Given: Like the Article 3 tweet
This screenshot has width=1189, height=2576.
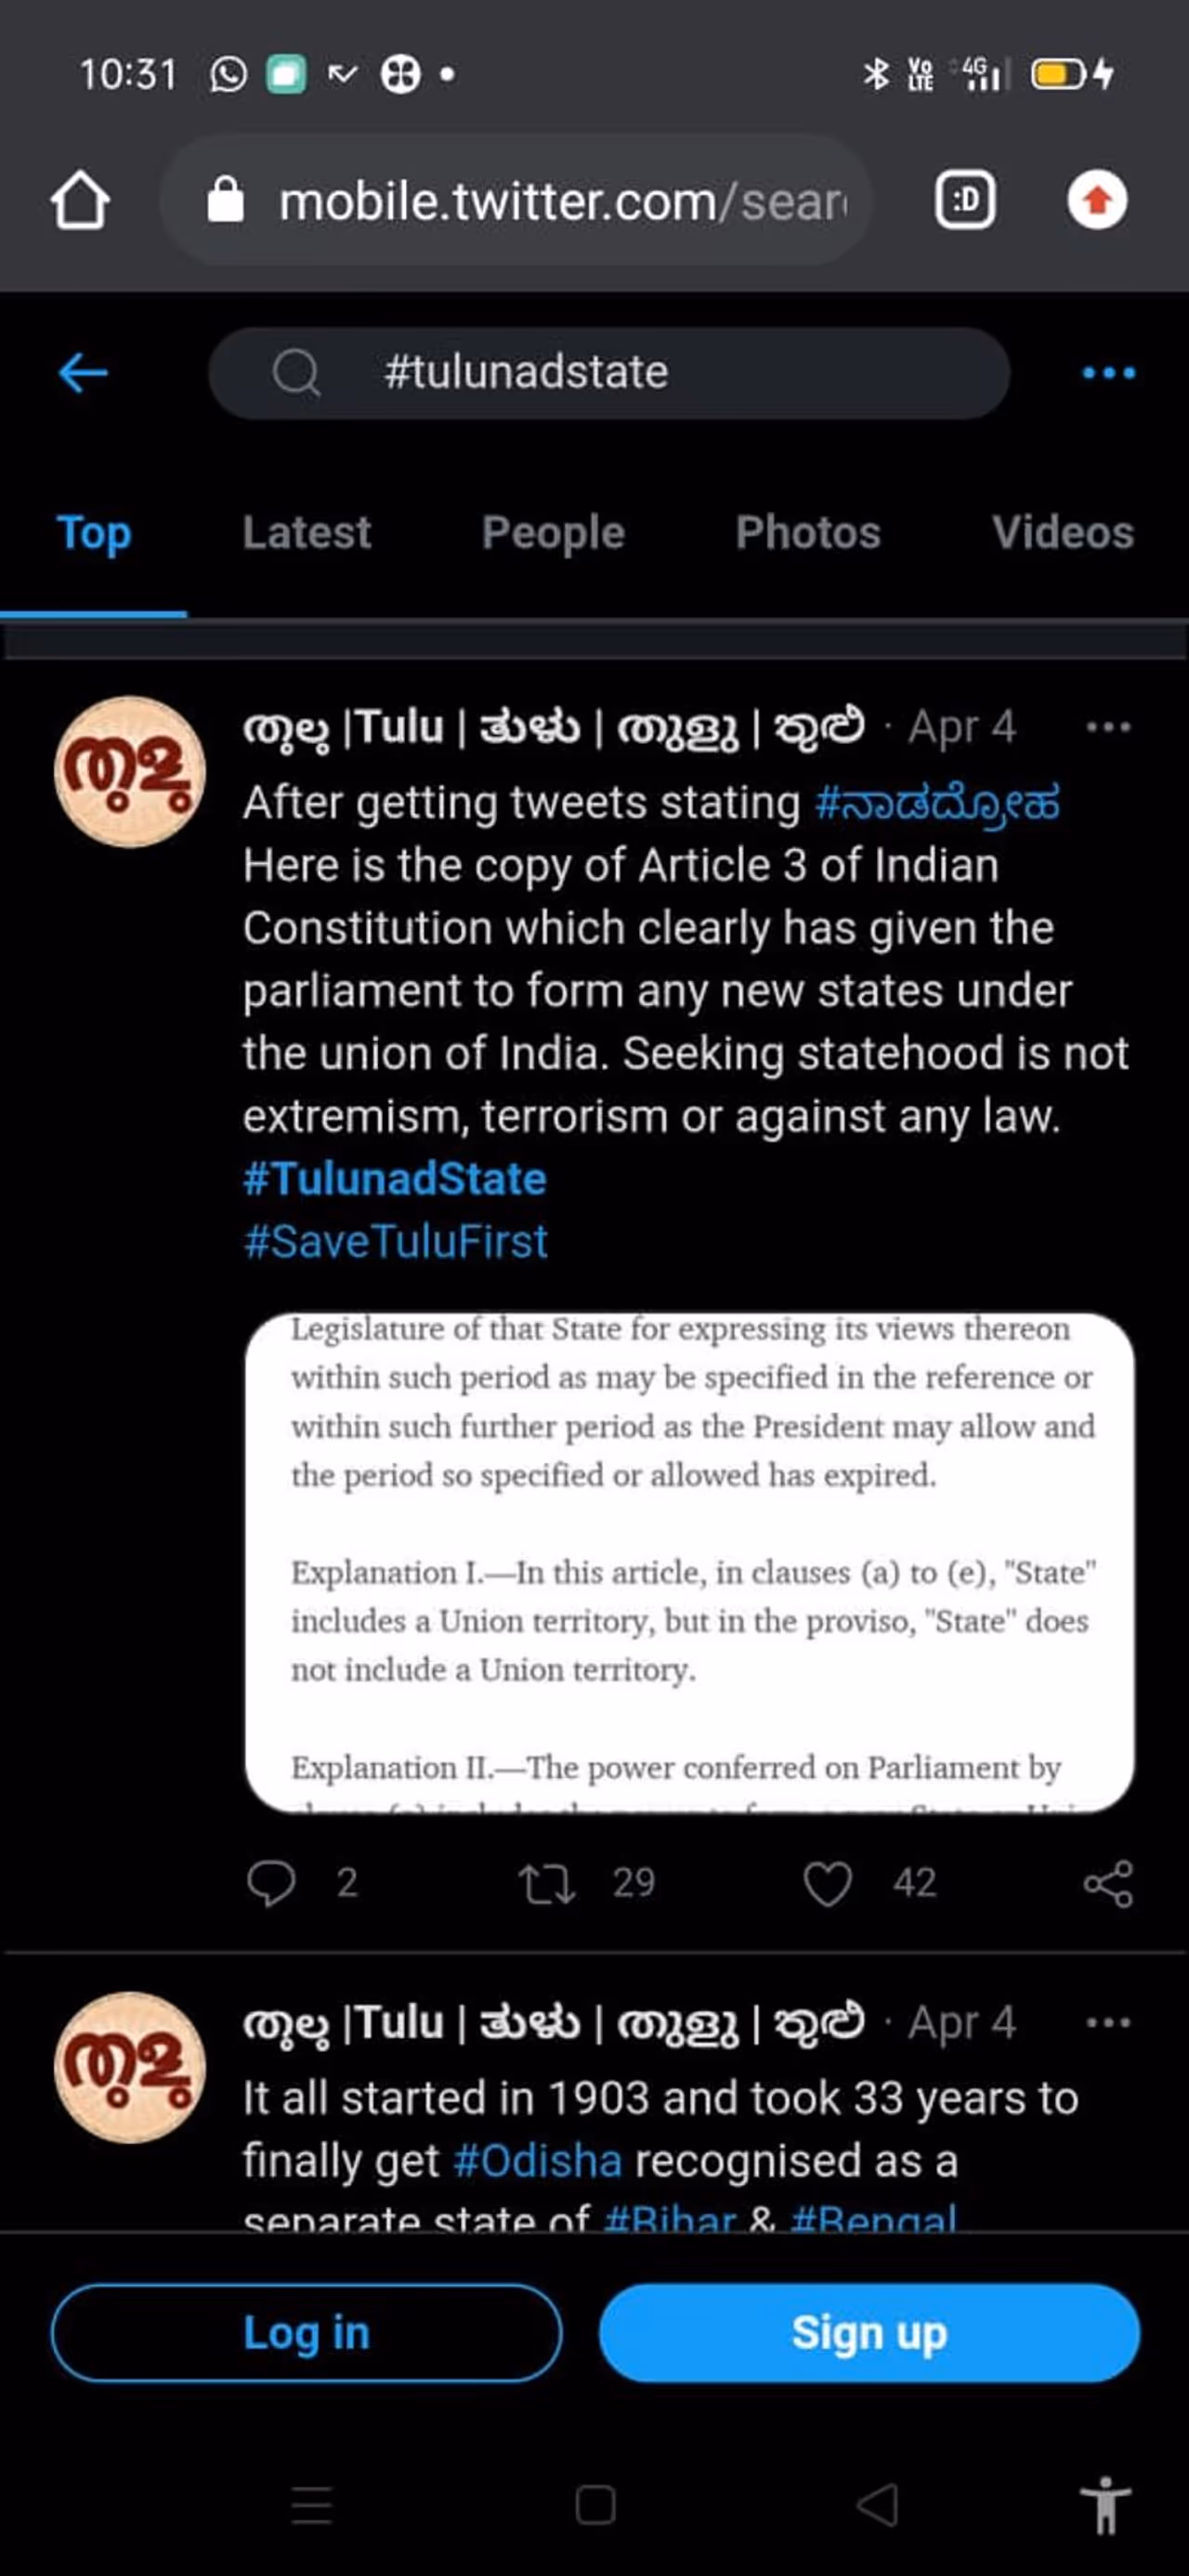Looking at the screenshot, I should click(x=828, y=1883).
